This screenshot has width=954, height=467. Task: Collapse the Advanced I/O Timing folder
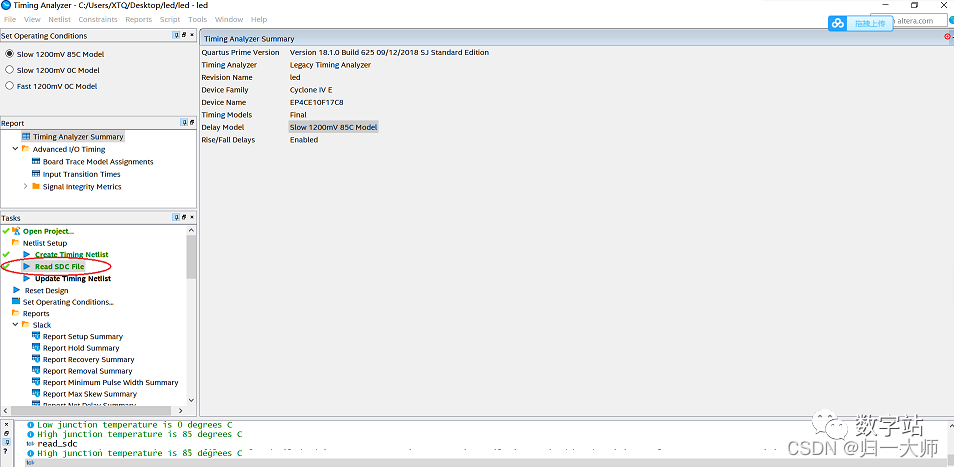(x=15, y=149)
